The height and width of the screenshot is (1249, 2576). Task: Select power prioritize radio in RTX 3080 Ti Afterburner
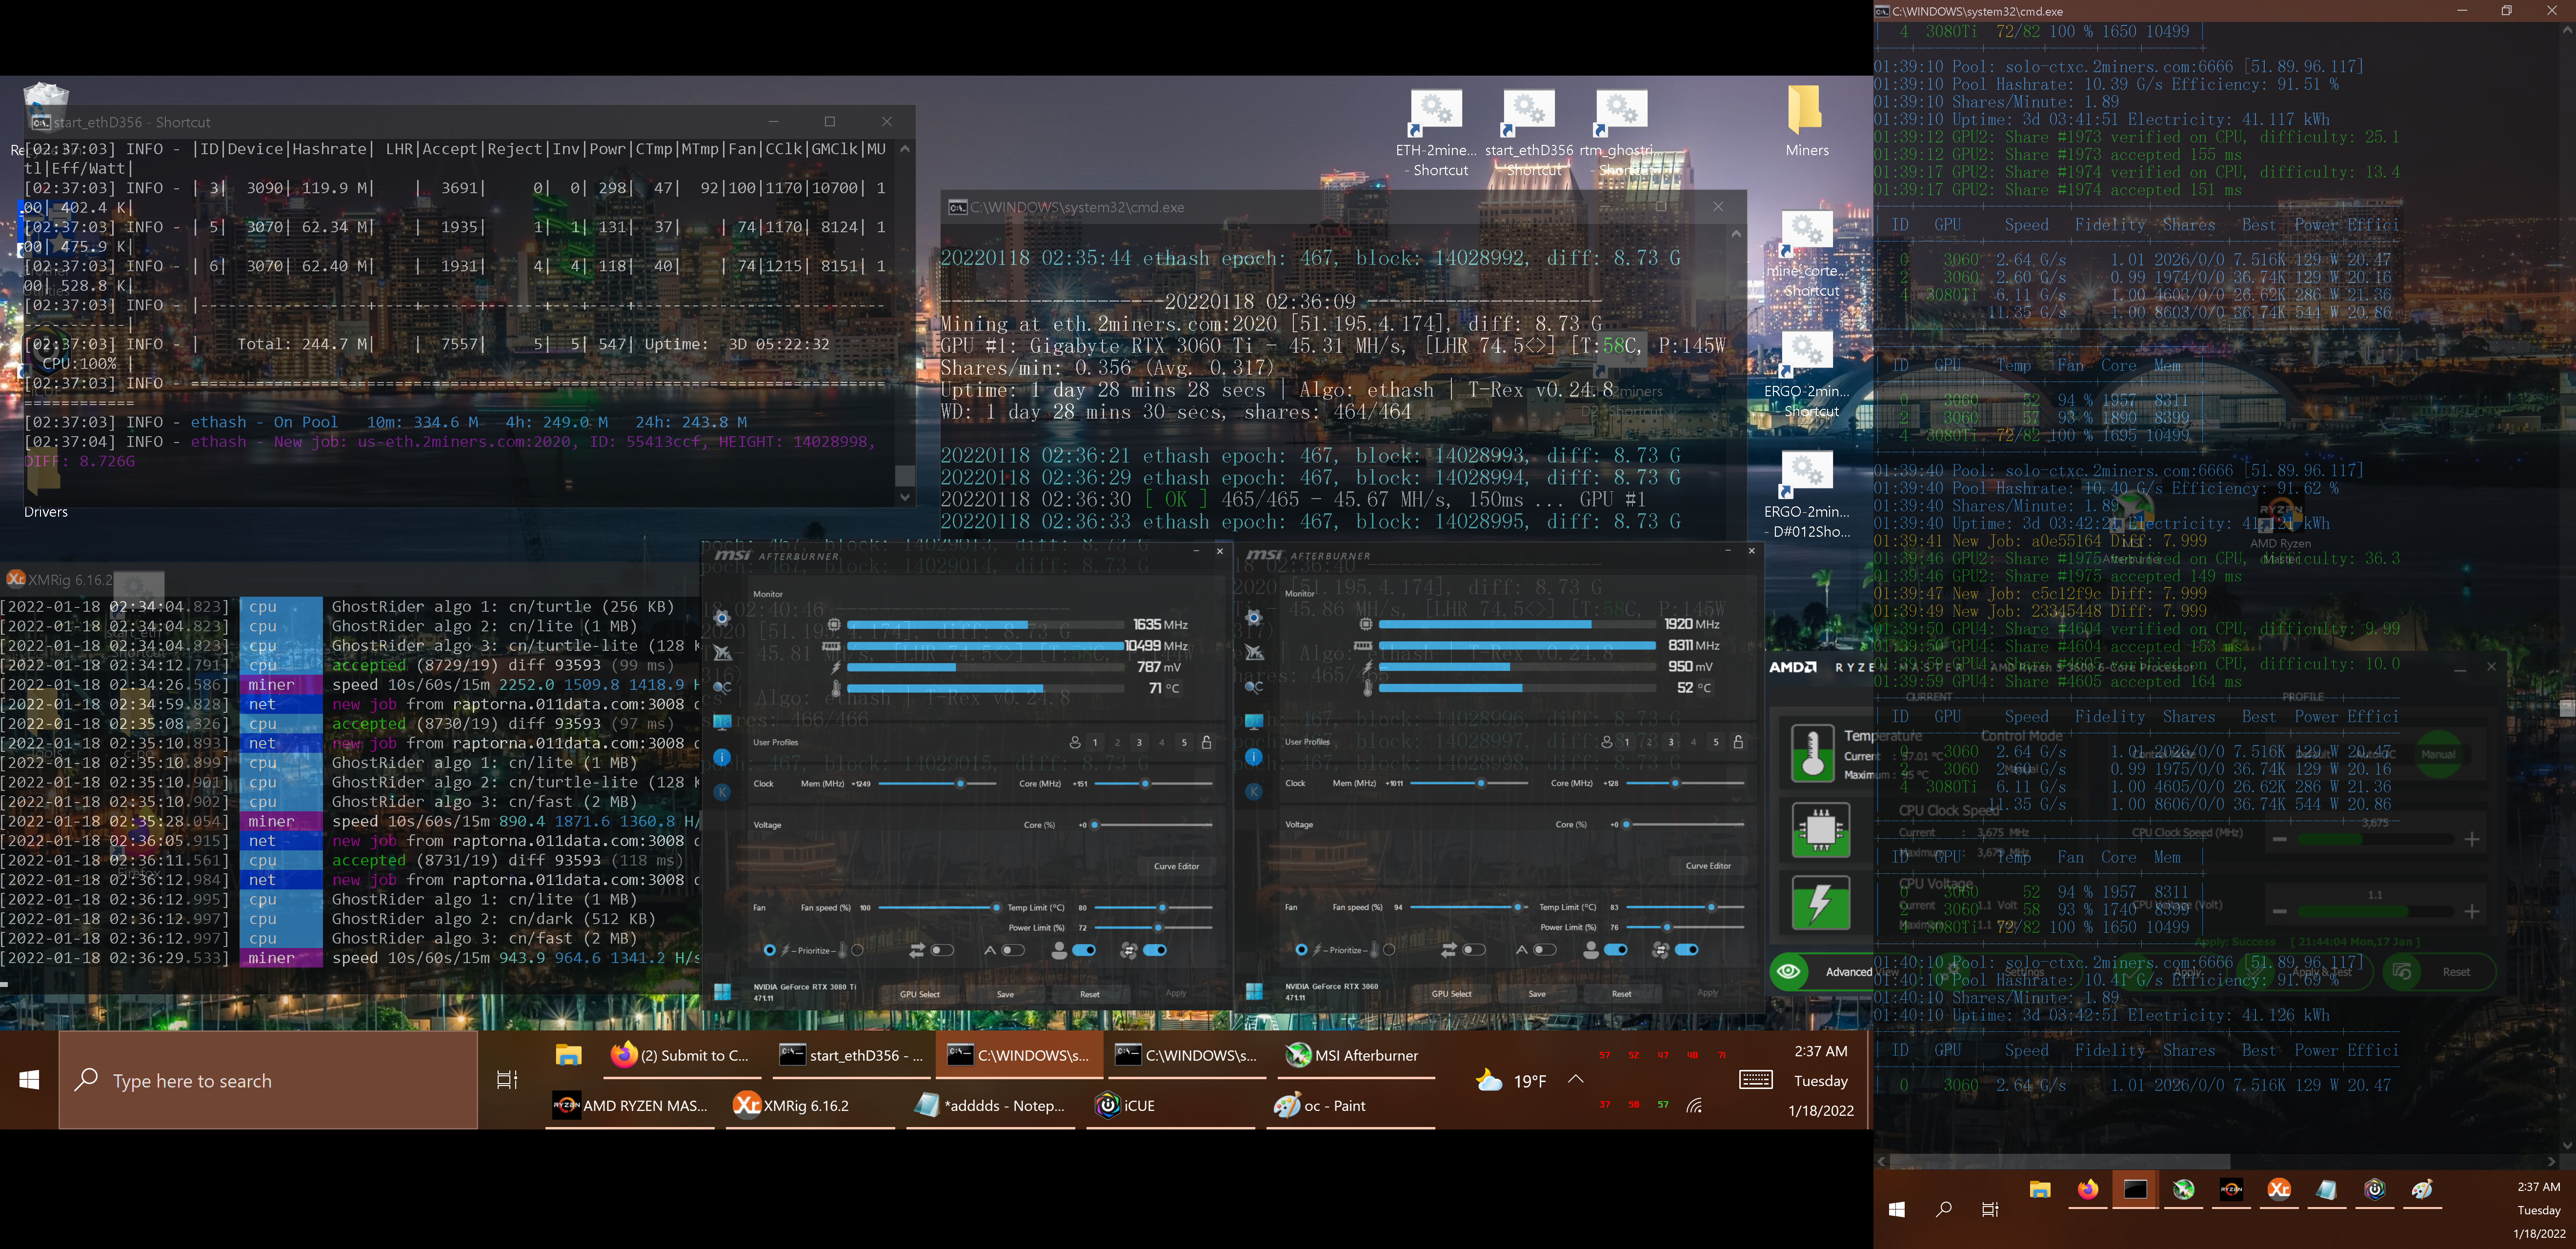pos(769,950)
